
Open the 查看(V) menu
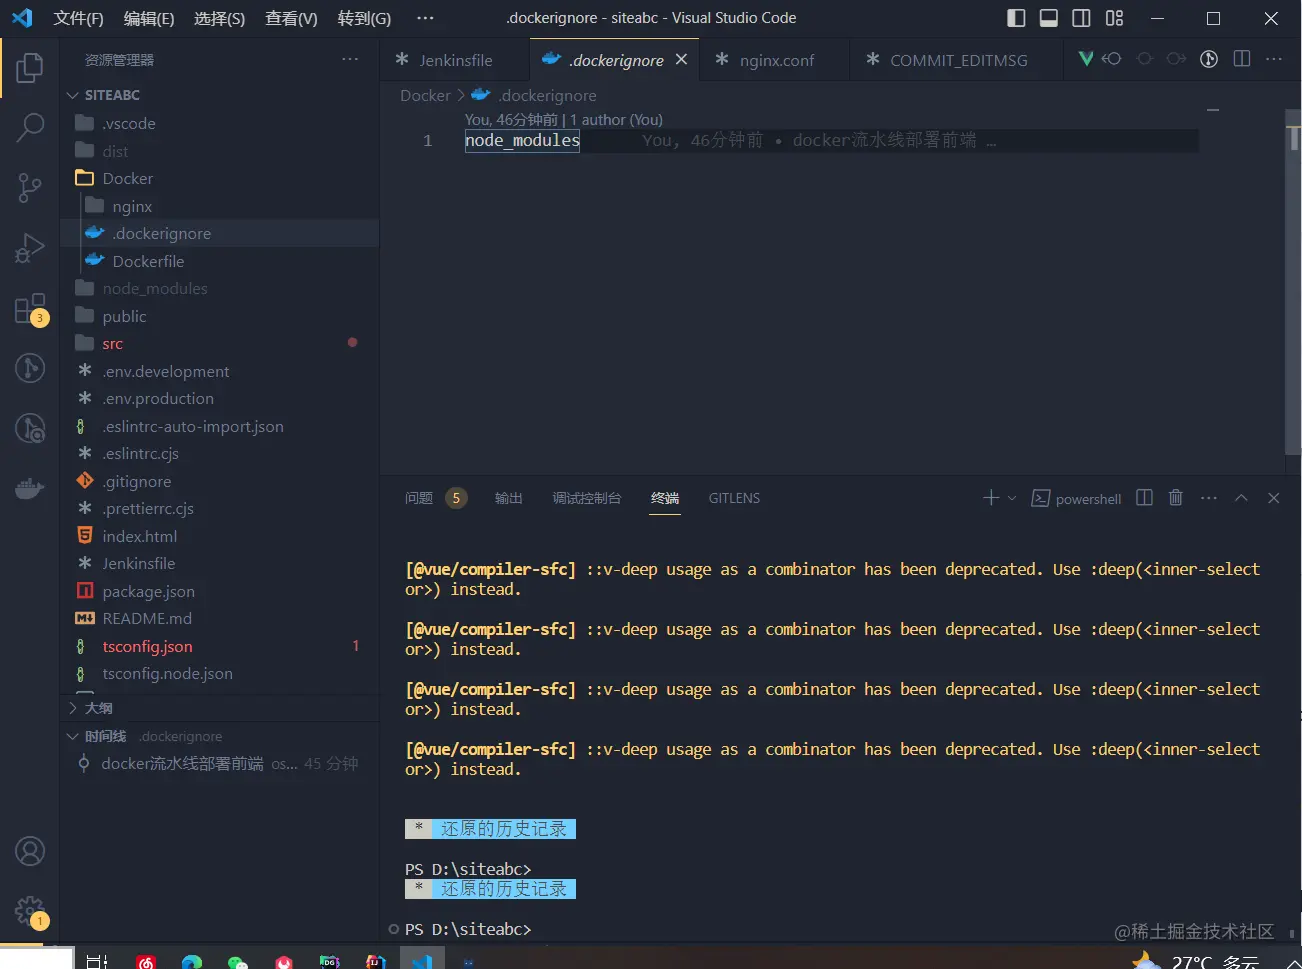pyautogui.click(x=291, y=18)
